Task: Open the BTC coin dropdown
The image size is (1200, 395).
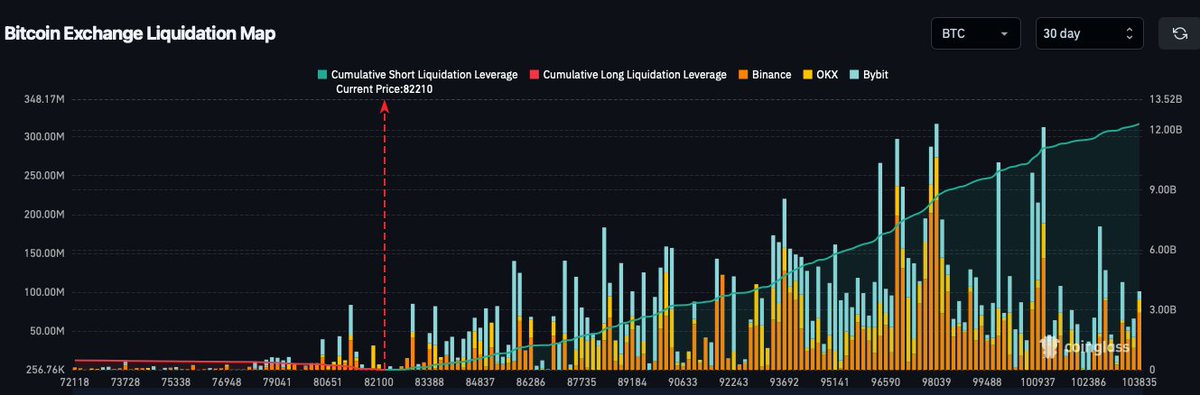Action: pos(975,33)
